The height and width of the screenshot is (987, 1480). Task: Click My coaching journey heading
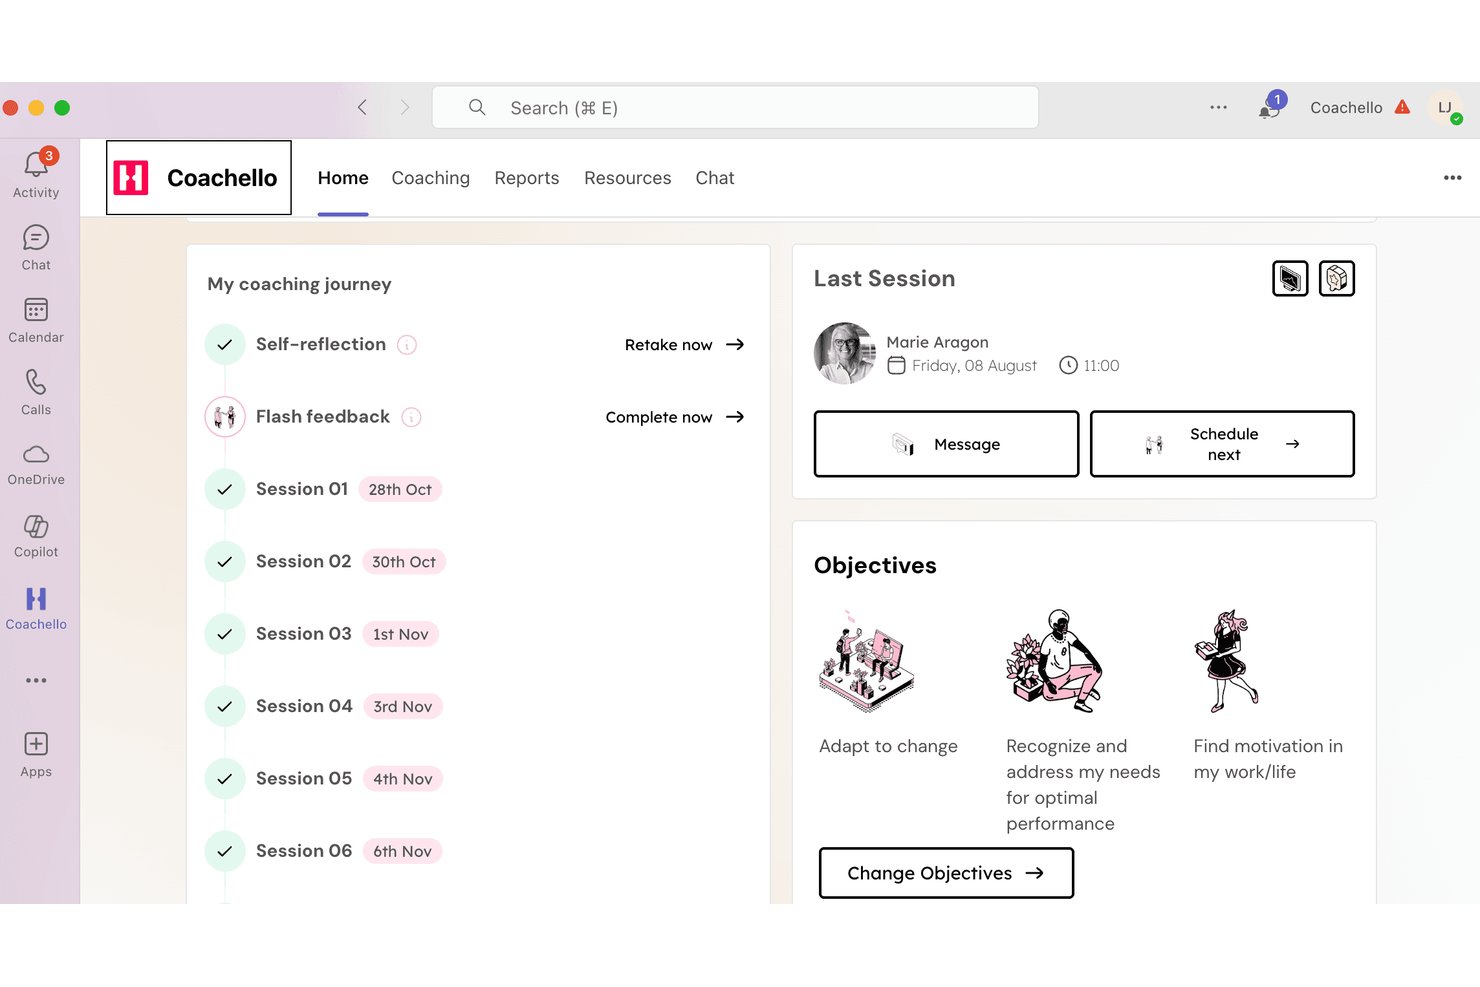(299, 284)
